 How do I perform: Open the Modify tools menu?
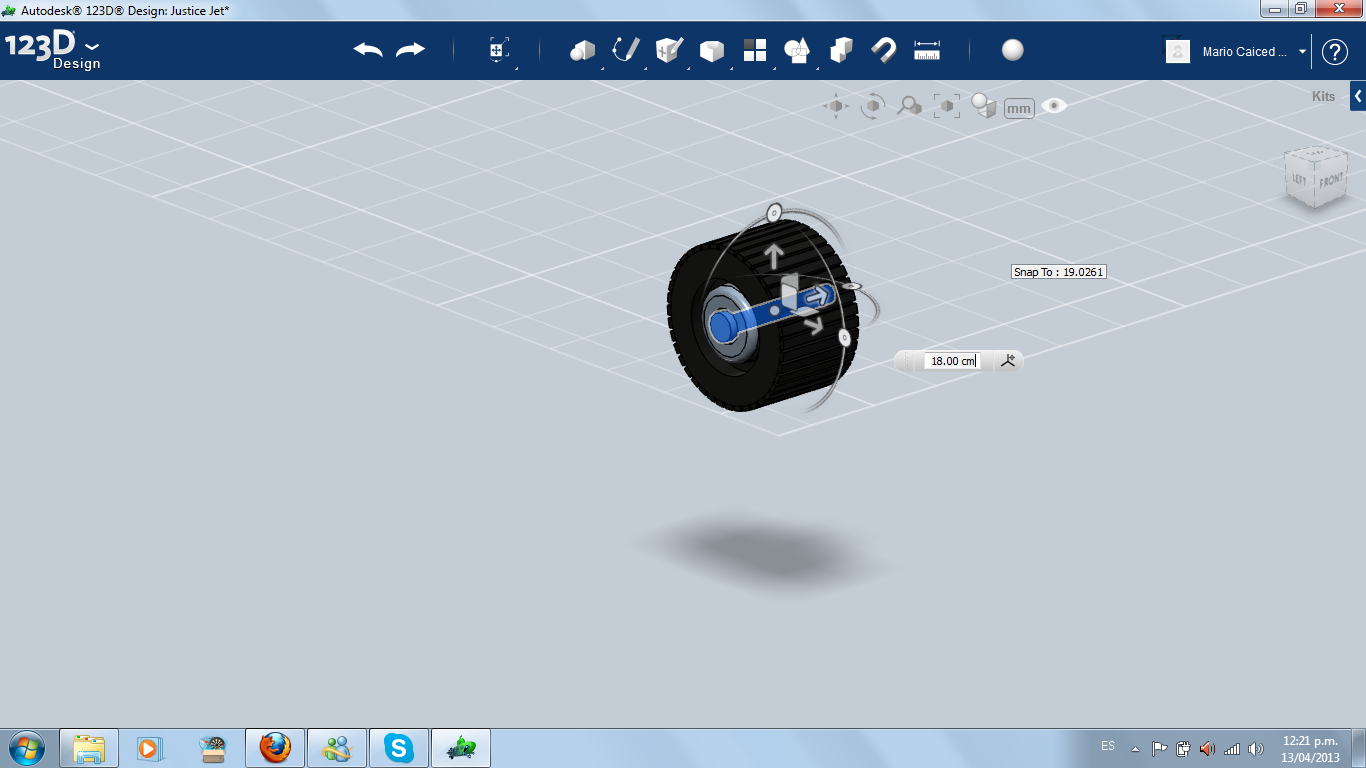[x=712, y=50]
